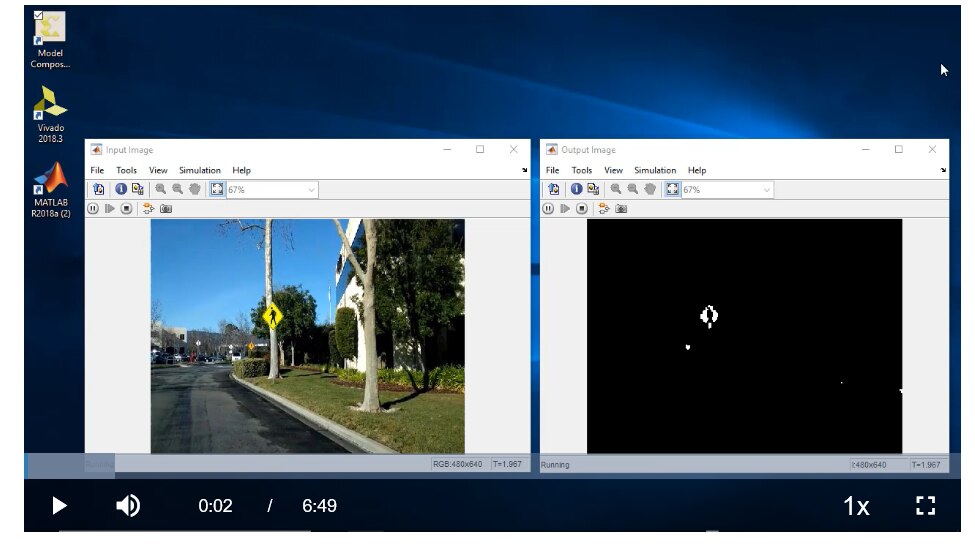Screen dimensions: 975x557
Task: Mute the video using the speaker icon
Action: (128, 505)
